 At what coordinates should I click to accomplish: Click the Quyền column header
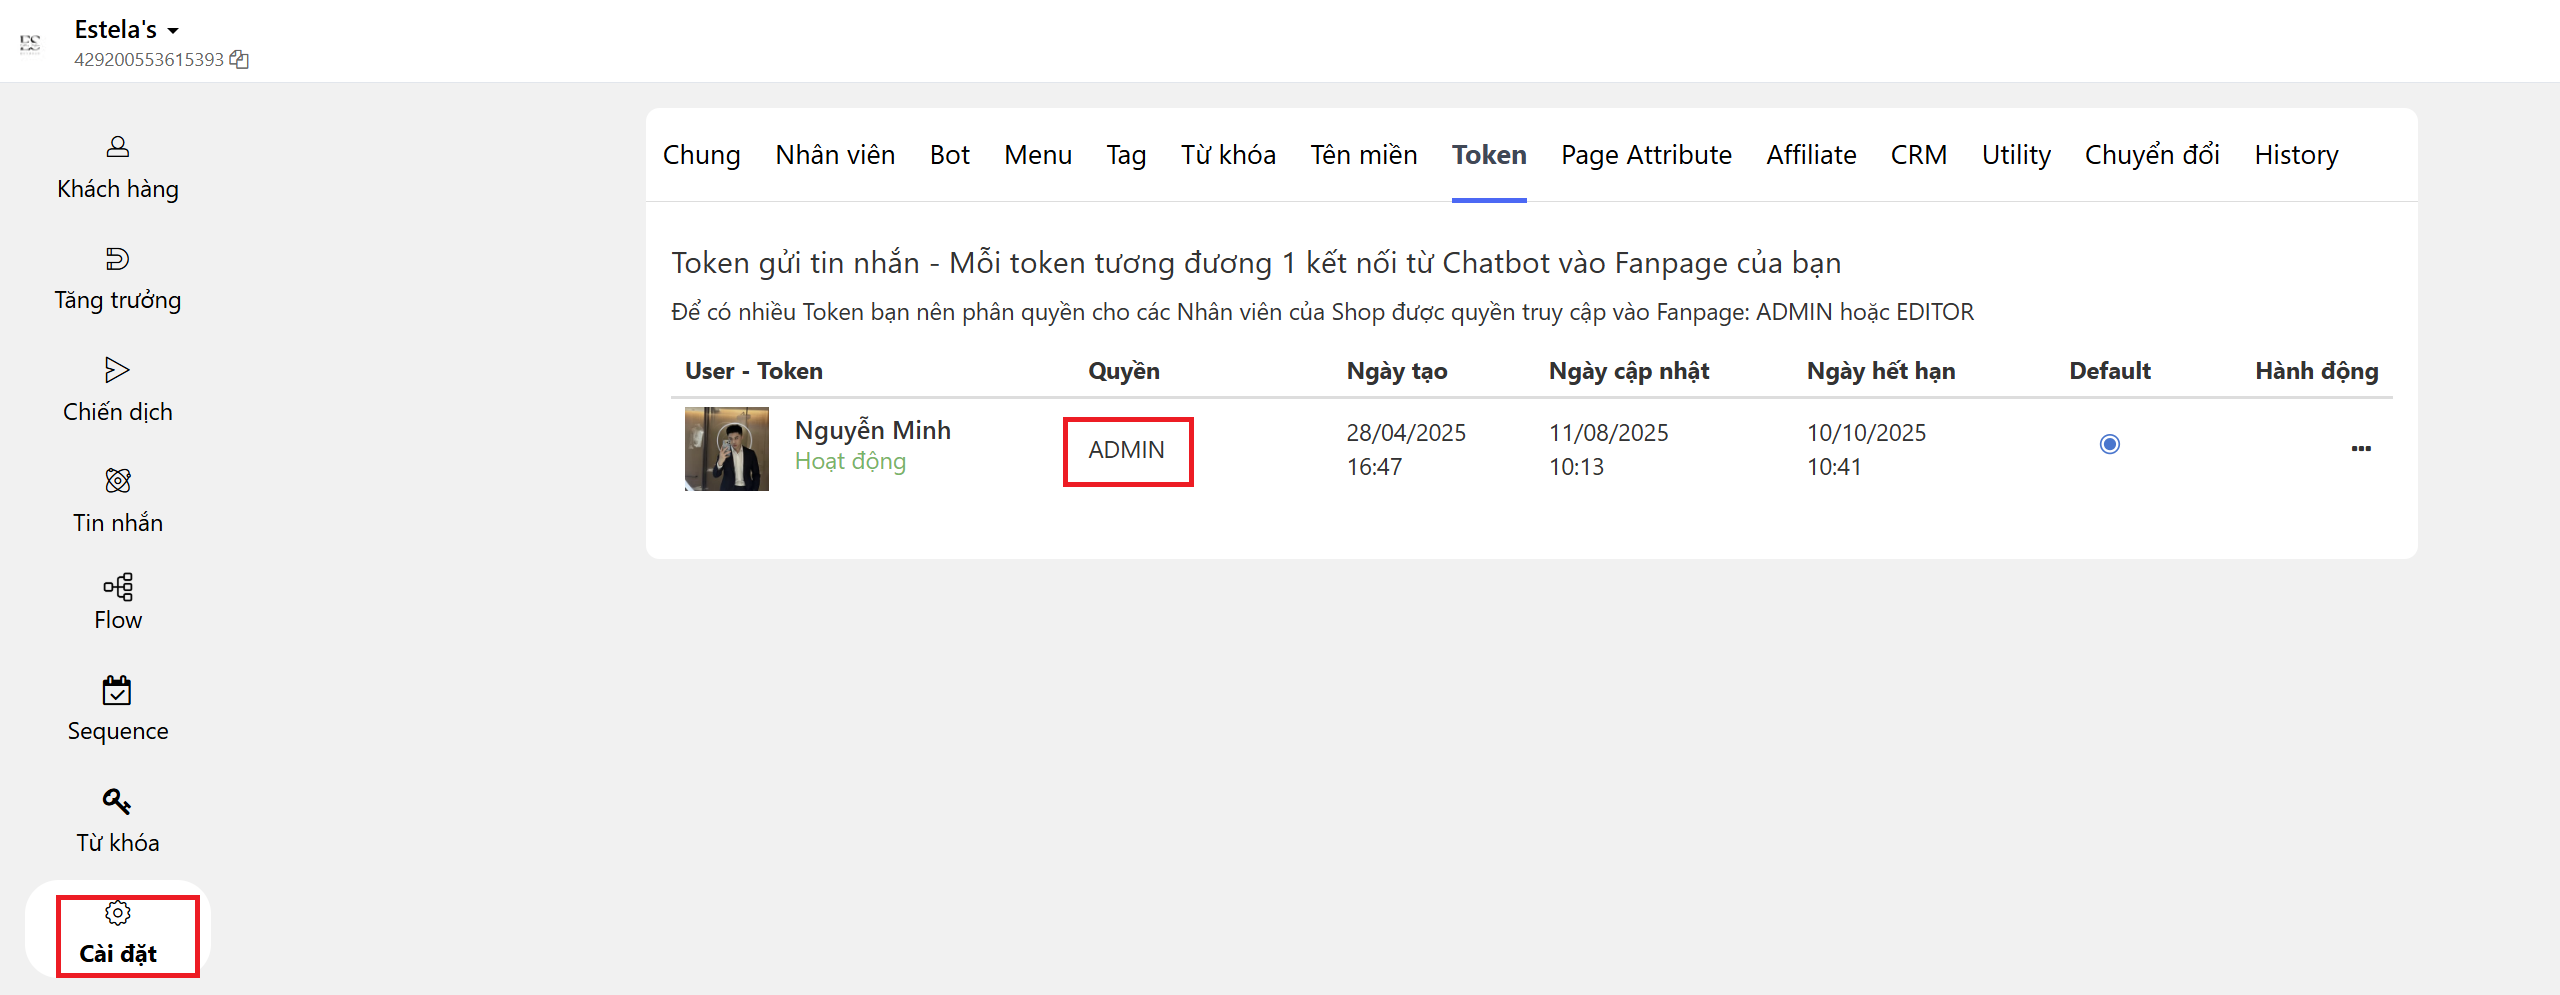pos(1124,371)
